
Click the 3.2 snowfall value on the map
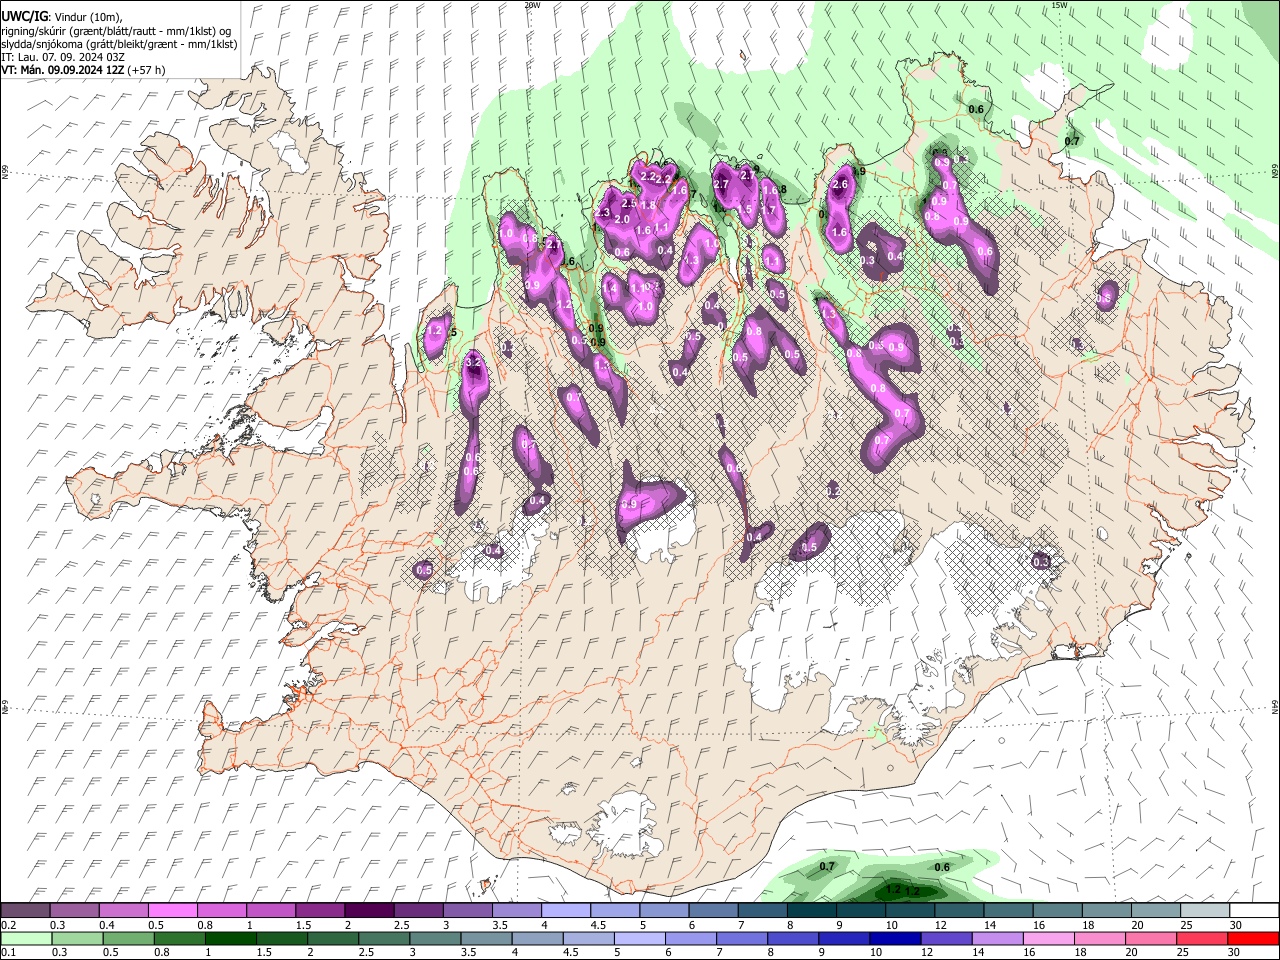(475, 361)
